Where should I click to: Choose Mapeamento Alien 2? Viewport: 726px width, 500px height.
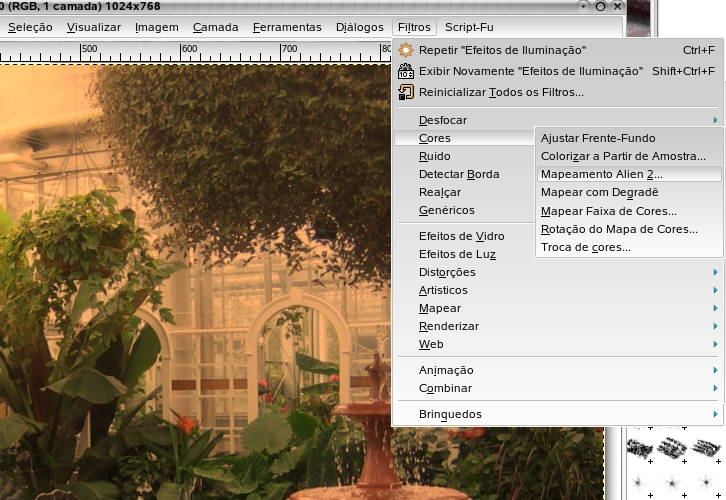click(x=629, y=174)
